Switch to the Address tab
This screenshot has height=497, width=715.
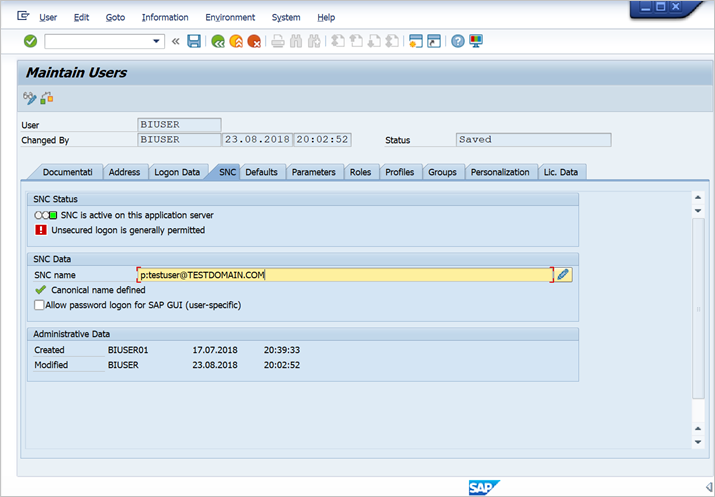point(124,172)
